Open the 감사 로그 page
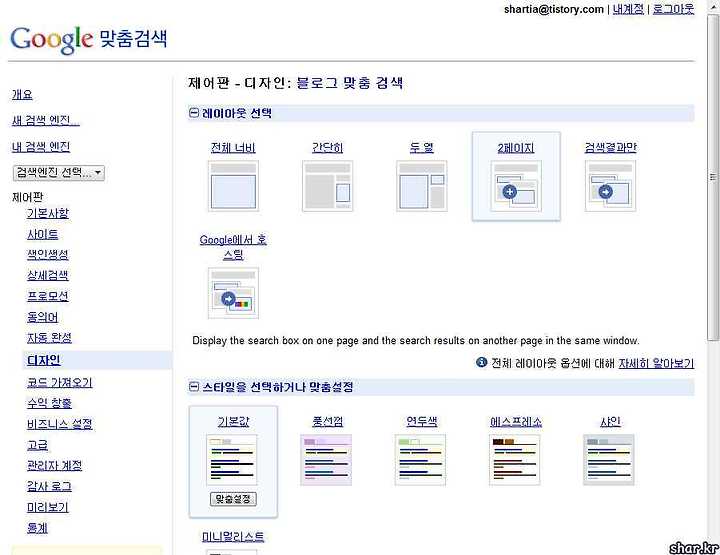Screen dimensions: 720x555 click(50, 486)
